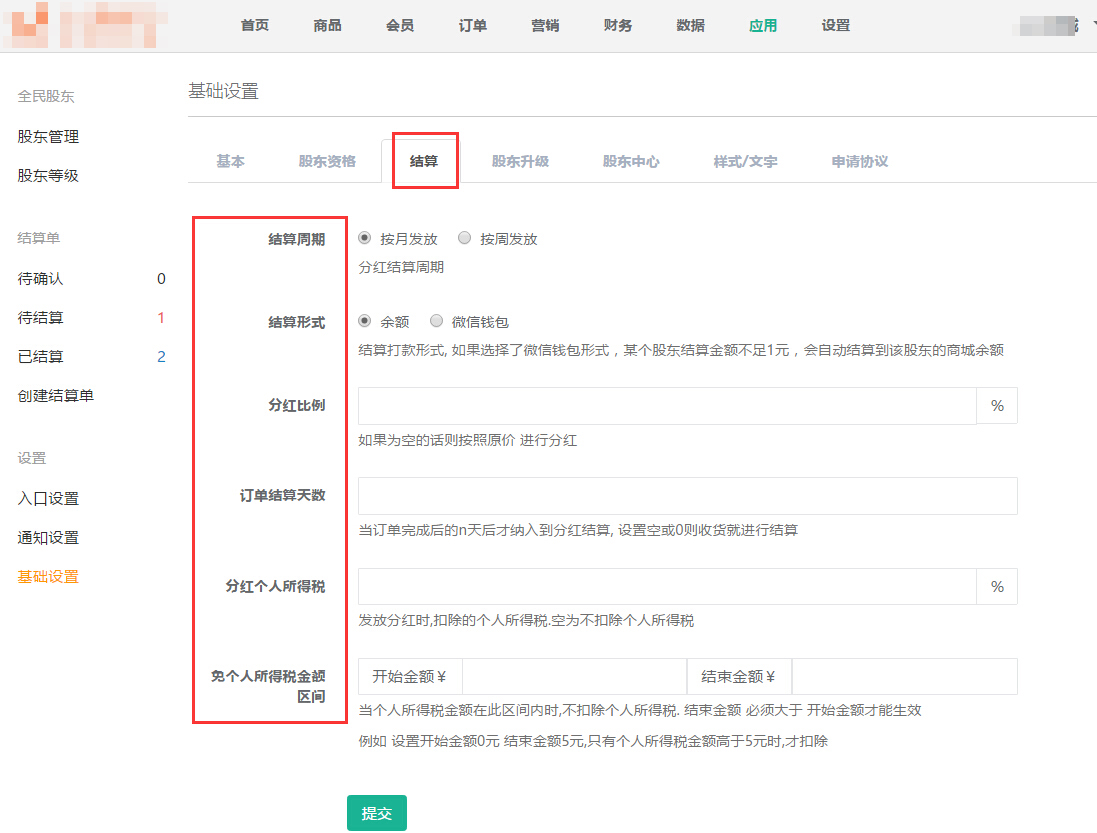This screenshot has width=1097, height=833.
Task: Open 待结算 settlement list
Action: click(x=41, y=318)
